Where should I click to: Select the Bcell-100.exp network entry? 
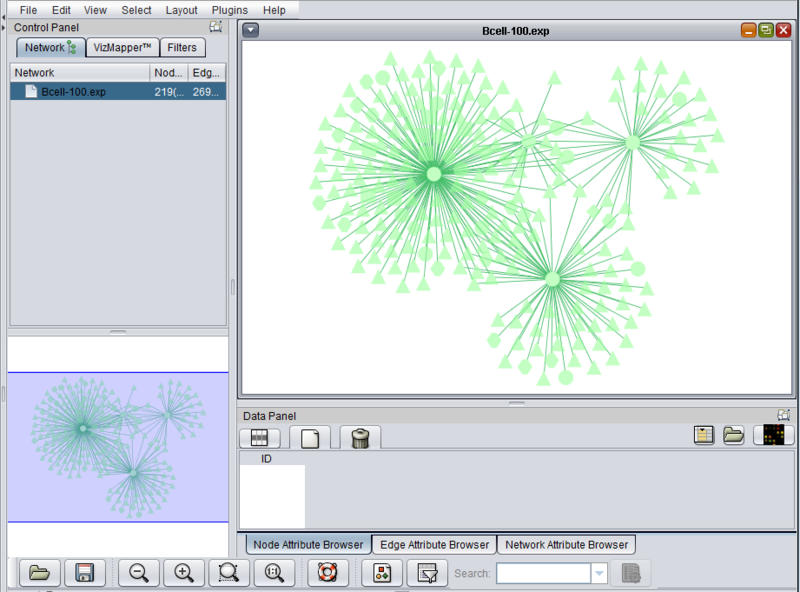pos(73,91)
